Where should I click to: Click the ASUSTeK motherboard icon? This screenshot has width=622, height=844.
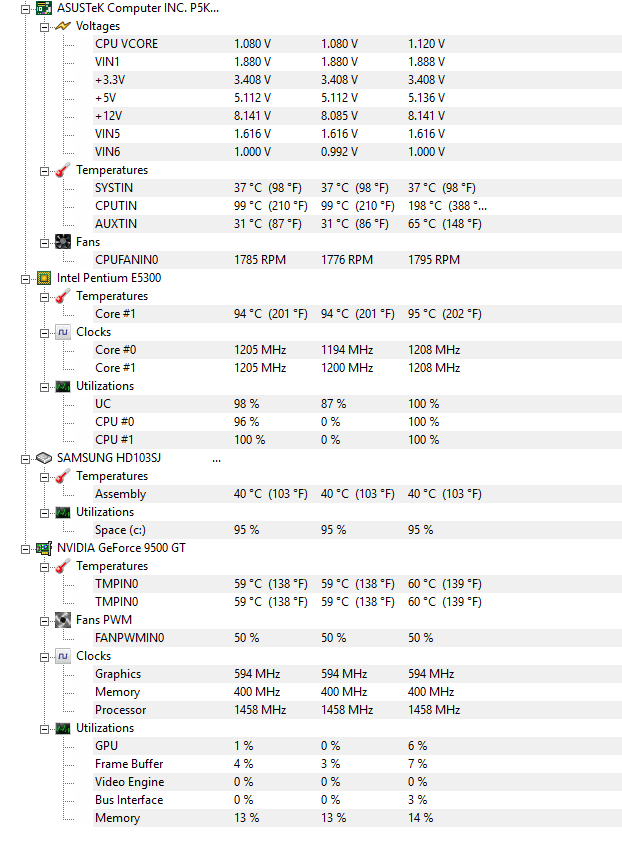point(44,8)
